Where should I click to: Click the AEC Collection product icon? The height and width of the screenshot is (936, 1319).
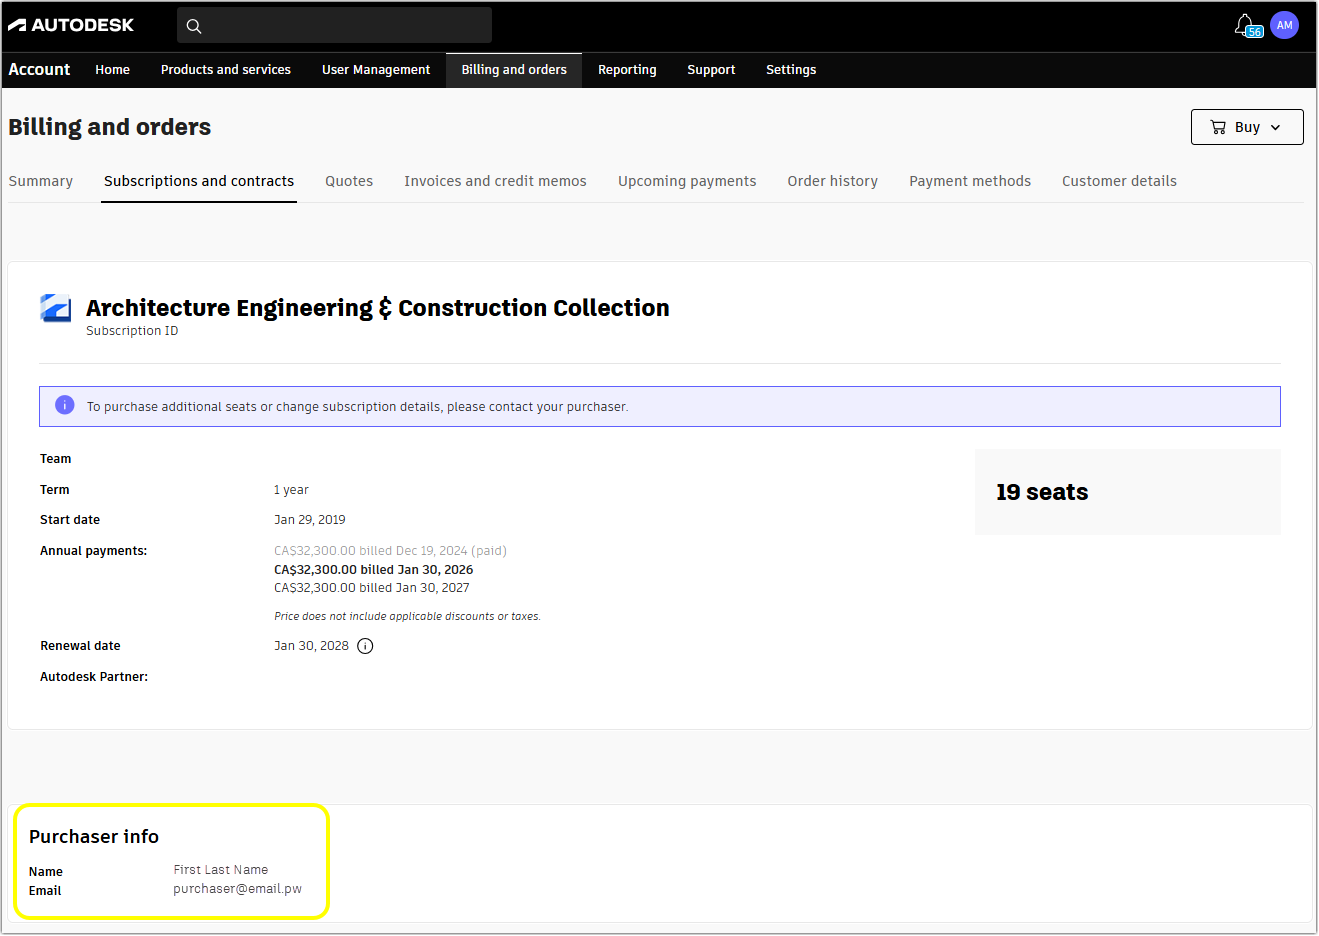(55, 309)
